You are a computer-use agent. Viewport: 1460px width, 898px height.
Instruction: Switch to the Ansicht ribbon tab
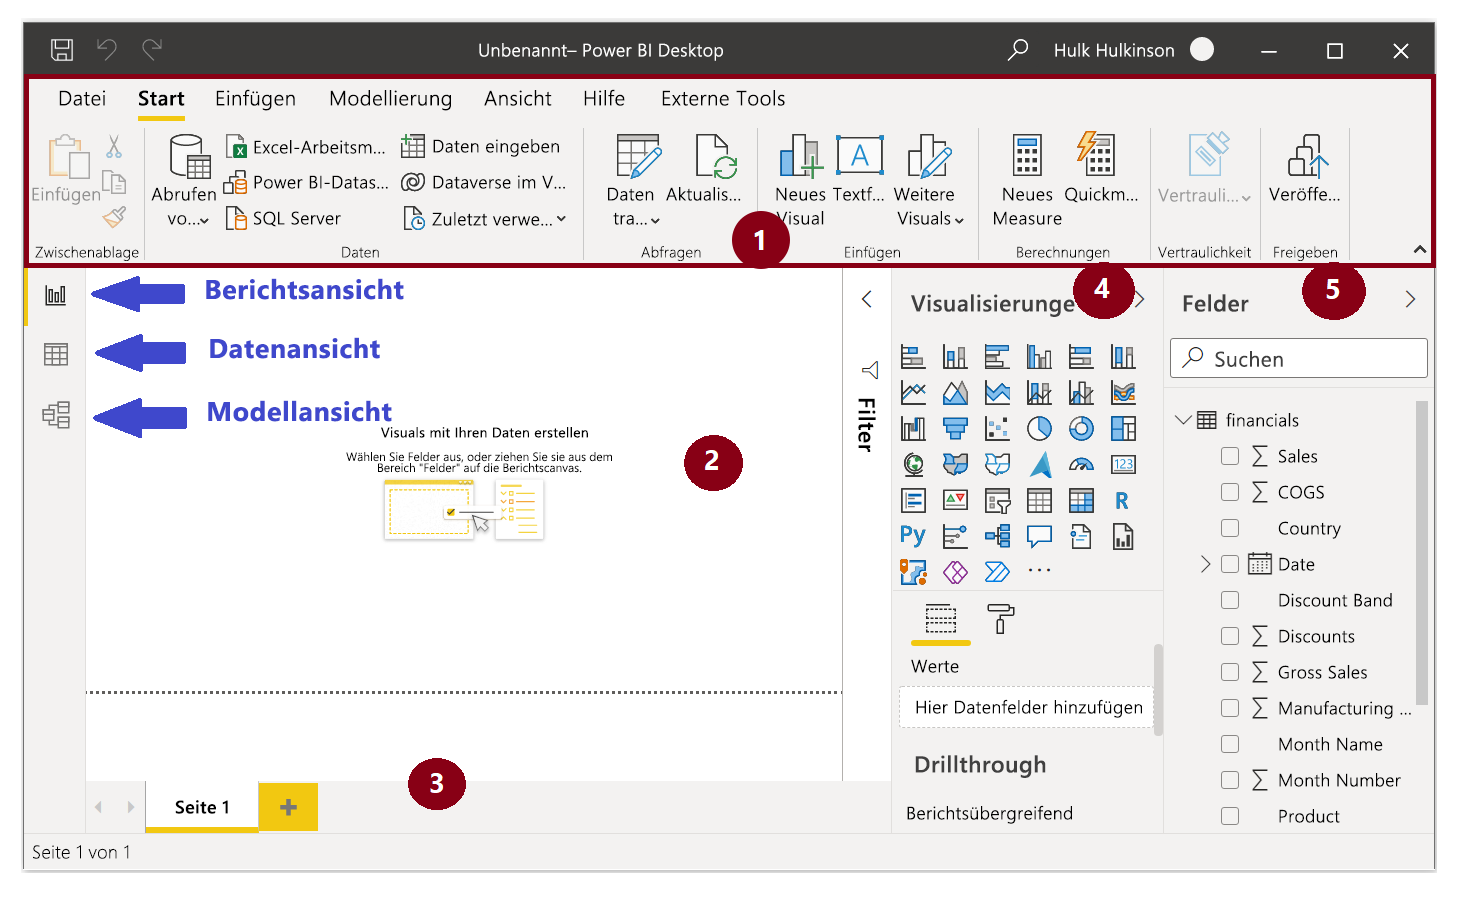click(518, 98)
